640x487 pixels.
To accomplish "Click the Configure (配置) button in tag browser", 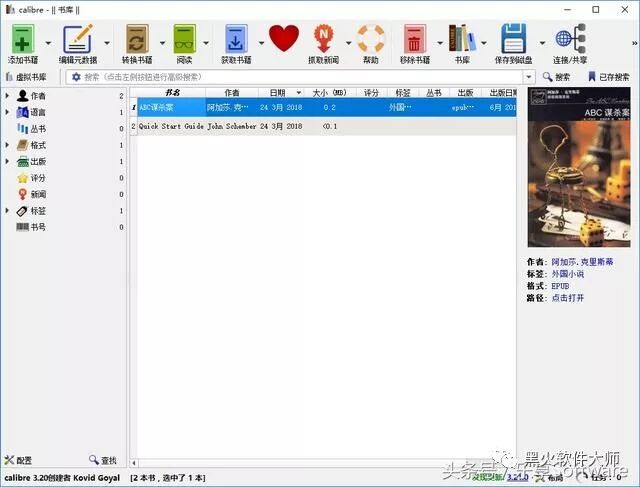I will pos(18,460).
